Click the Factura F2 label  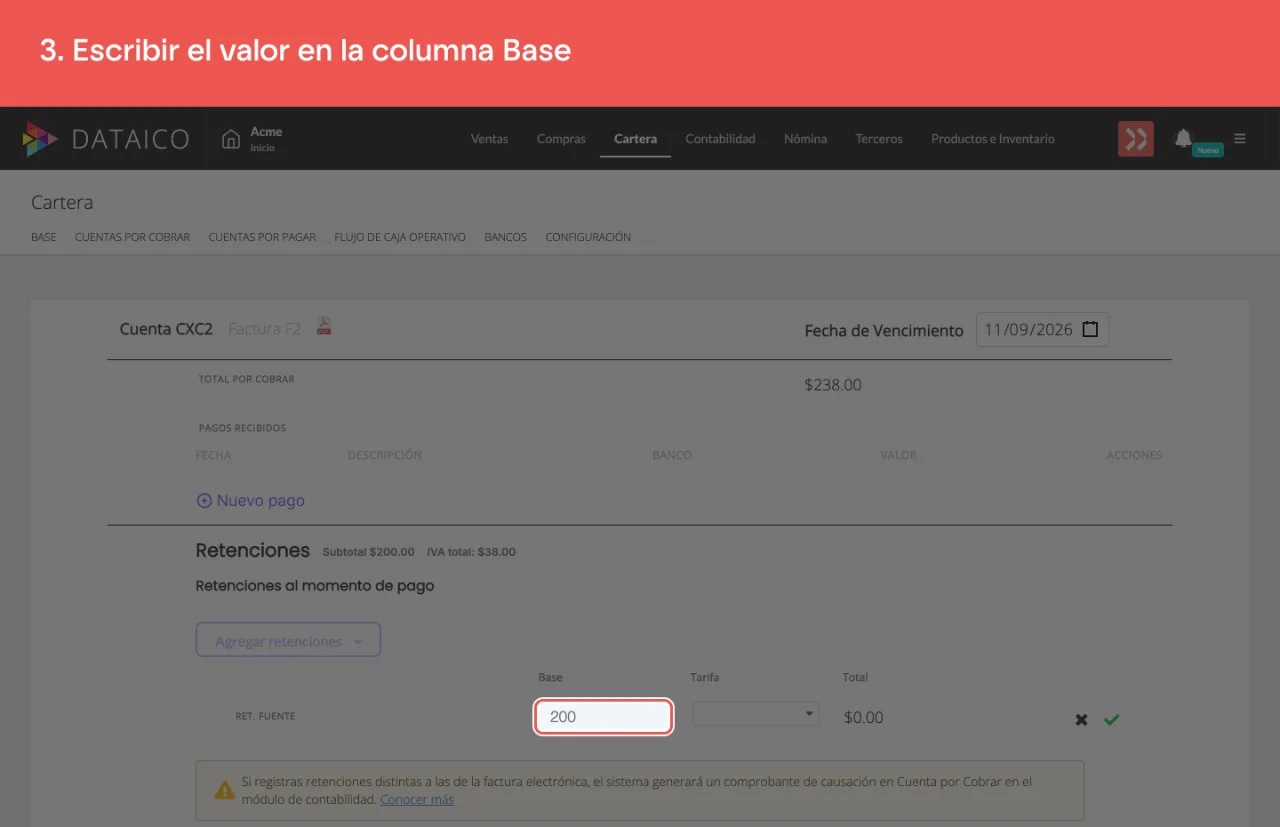264,328
